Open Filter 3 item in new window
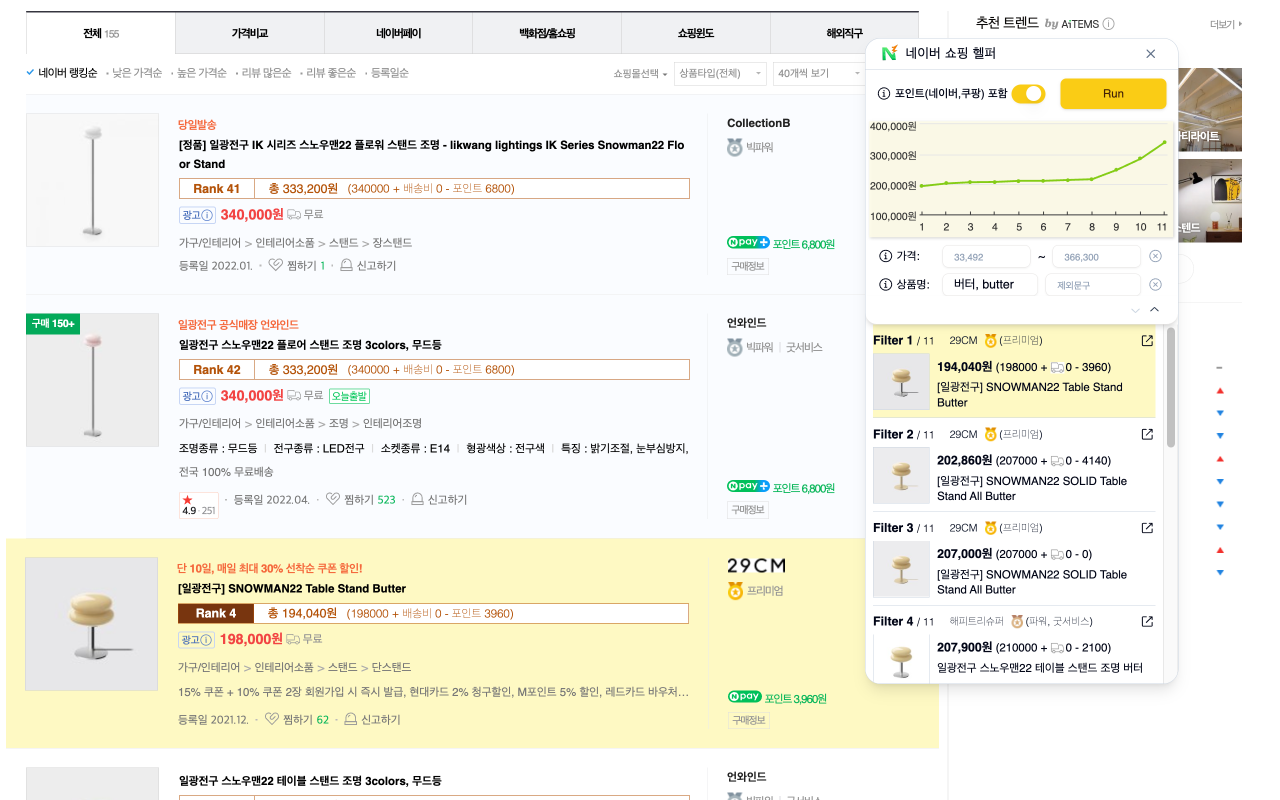 click(1147, 528)
